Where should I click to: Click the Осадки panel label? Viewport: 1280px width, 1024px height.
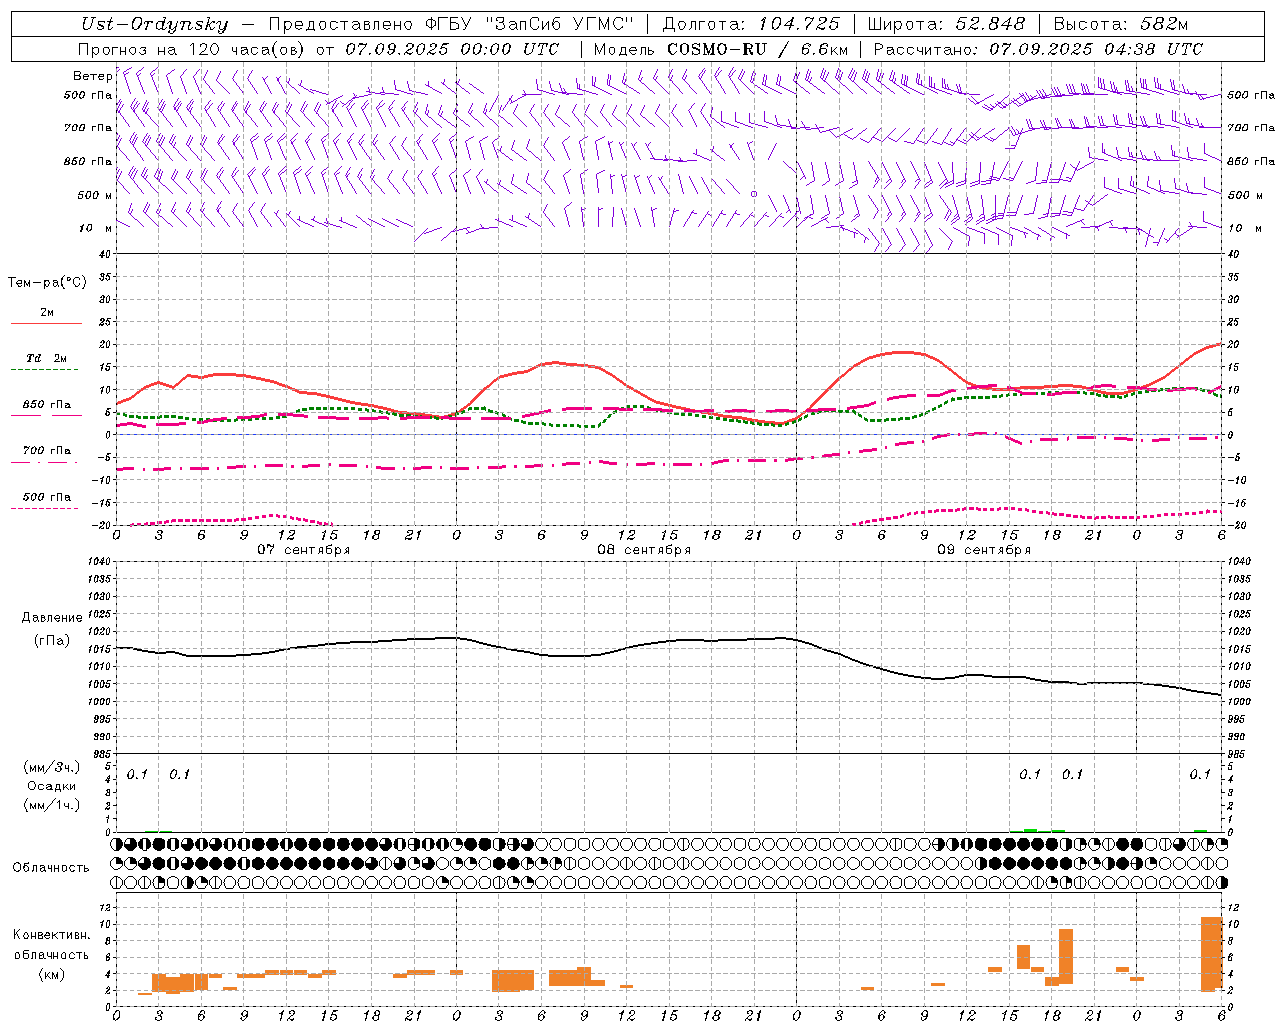tap(52, 786)
